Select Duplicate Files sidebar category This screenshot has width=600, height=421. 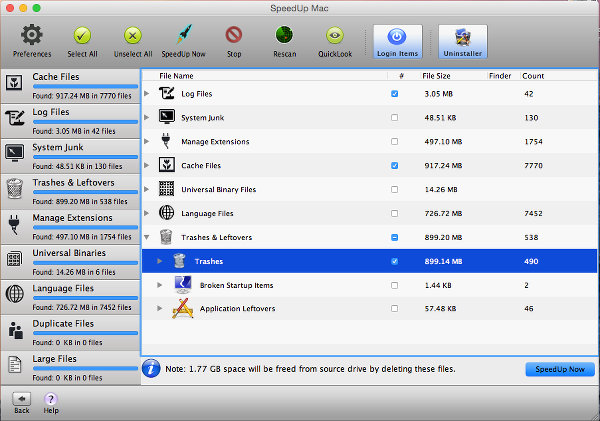point(70,333)
